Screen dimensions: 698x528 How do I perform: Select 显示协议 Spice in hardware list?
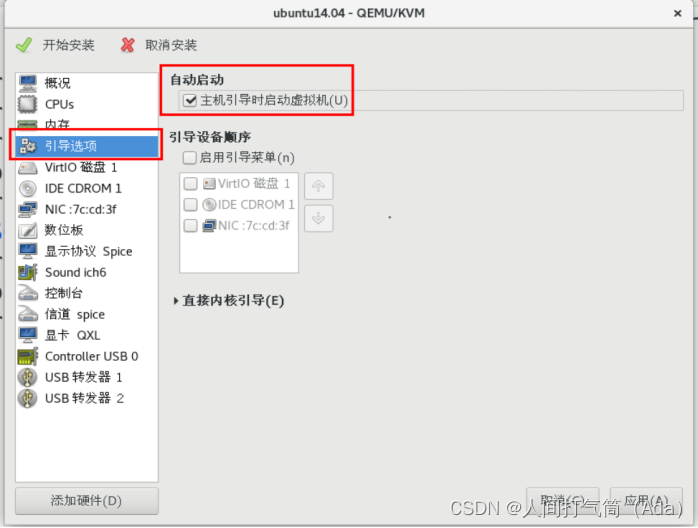click(87, 251)
